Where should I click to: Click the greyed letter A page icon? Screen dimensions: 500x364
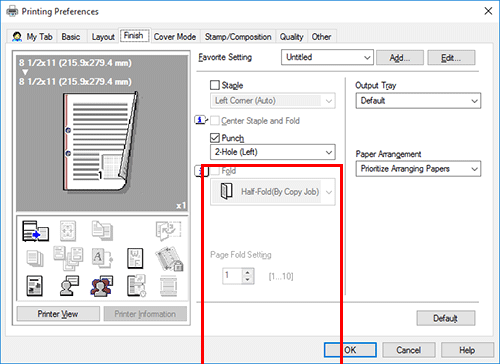102,258
